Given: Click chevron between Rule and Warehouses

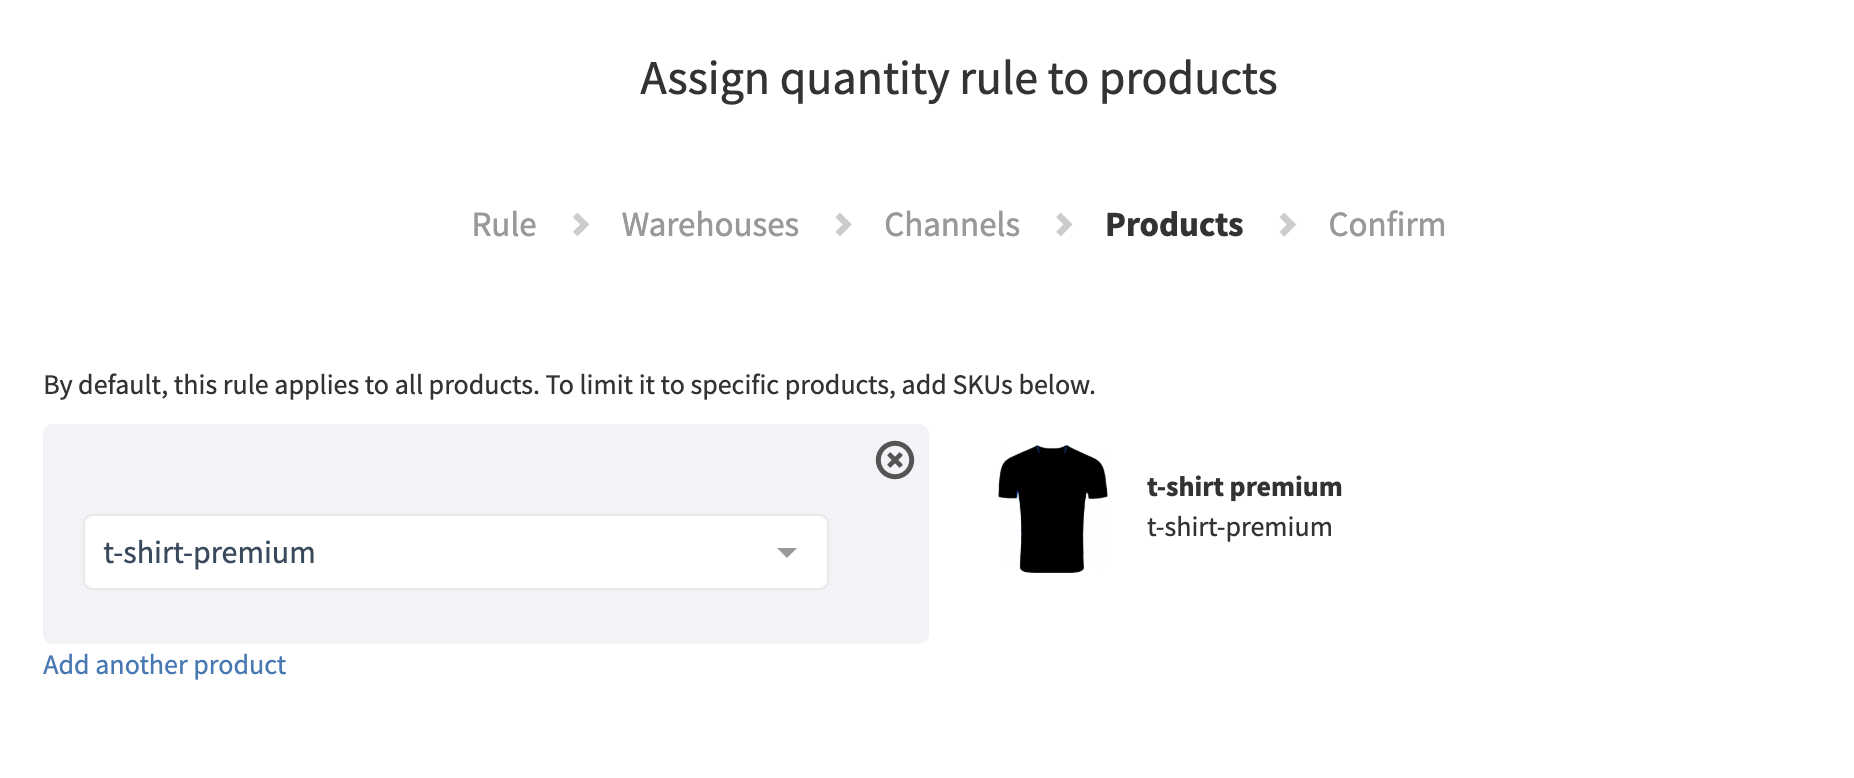Looking at the screenshot, I should coord(580,225).
